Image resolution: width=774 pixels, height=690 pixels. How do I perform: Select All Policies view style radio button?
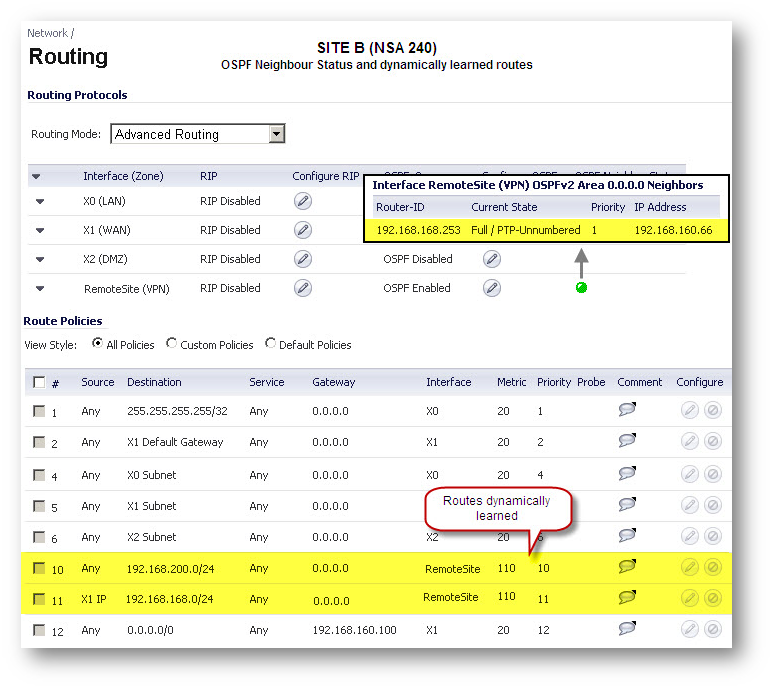[97, 344]
